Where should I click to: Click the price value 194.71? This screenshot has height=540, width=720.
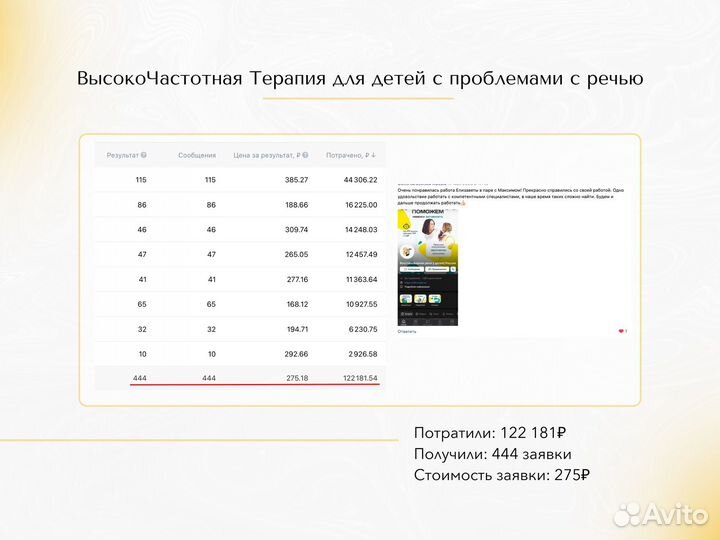(x=297, y=329)
